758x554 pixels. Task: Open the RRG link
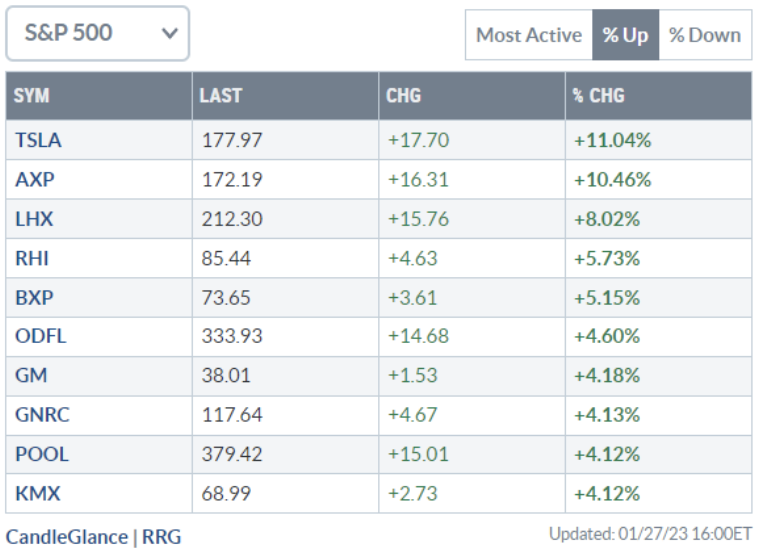tap(162, 537)
